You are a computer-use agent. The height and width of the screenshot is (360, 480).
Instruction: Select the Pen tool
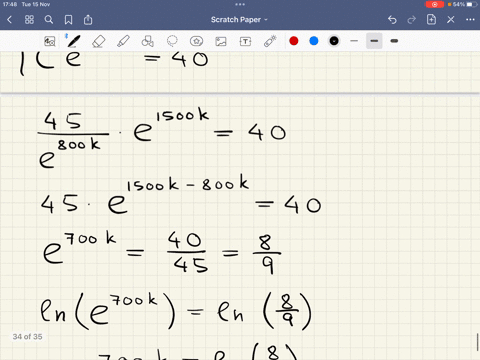tap(73, 41)
